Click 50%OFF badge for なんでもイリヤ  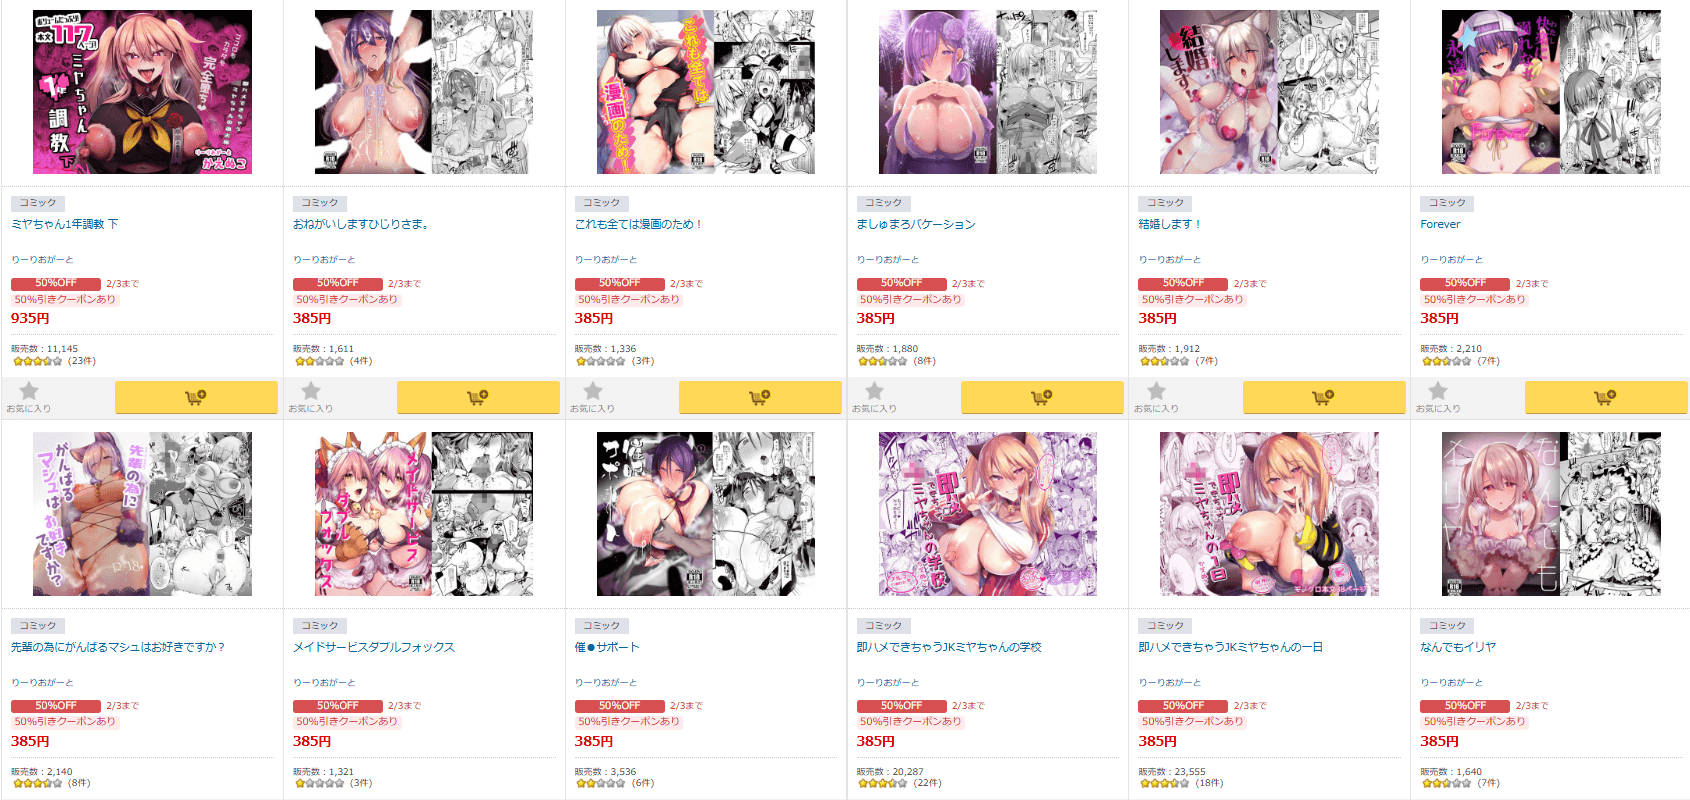pyautogui.click(x=1465, y=706)
